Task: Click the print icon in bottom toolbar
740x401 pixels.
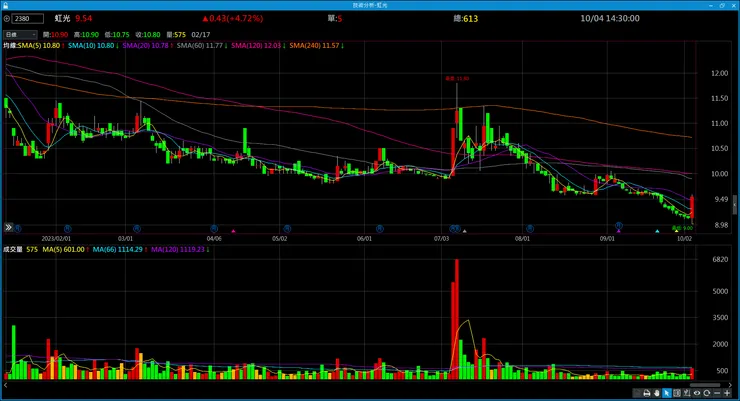Action: [x=647, y=393]
